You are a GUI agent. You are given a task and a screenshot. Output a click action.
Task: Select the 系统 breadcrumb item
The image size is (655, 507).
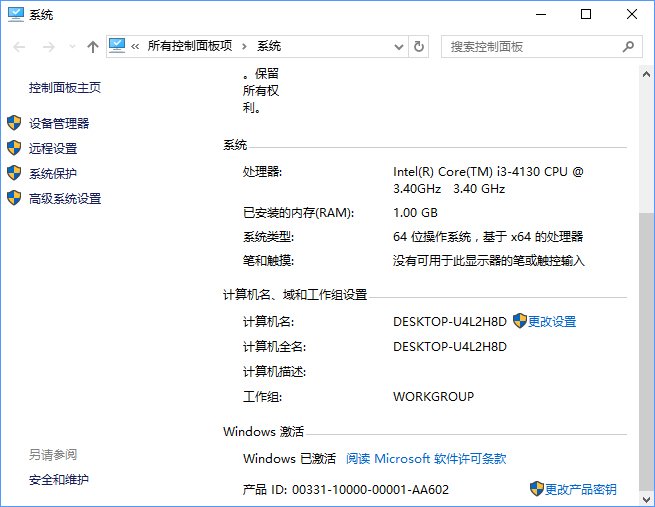point(269,46)
